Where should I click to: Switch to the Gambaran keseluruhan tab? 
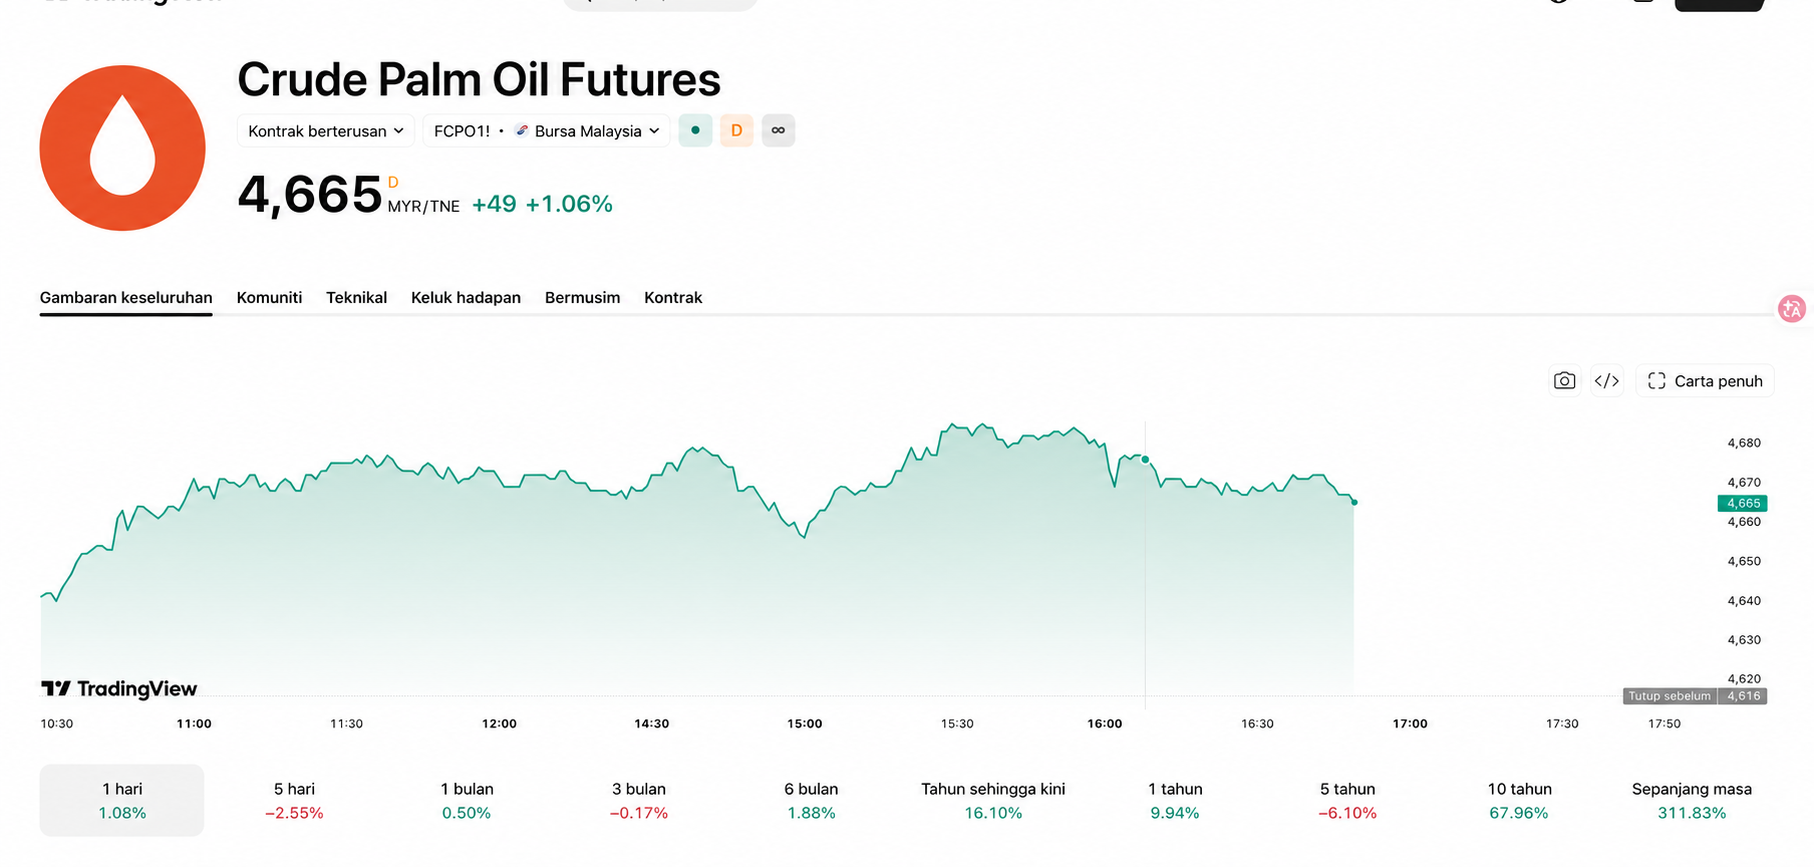(x=126, y=298)
